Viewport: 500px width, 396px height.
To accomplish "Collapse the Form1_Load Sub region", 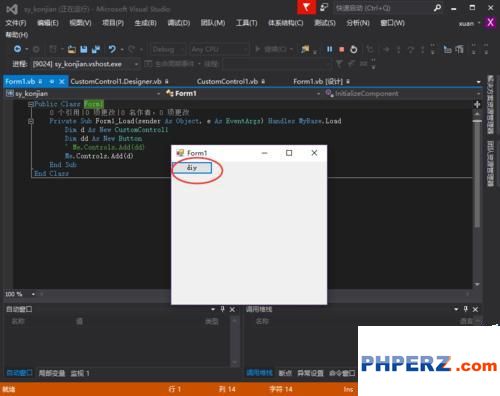I will click(x=30, y=121).
